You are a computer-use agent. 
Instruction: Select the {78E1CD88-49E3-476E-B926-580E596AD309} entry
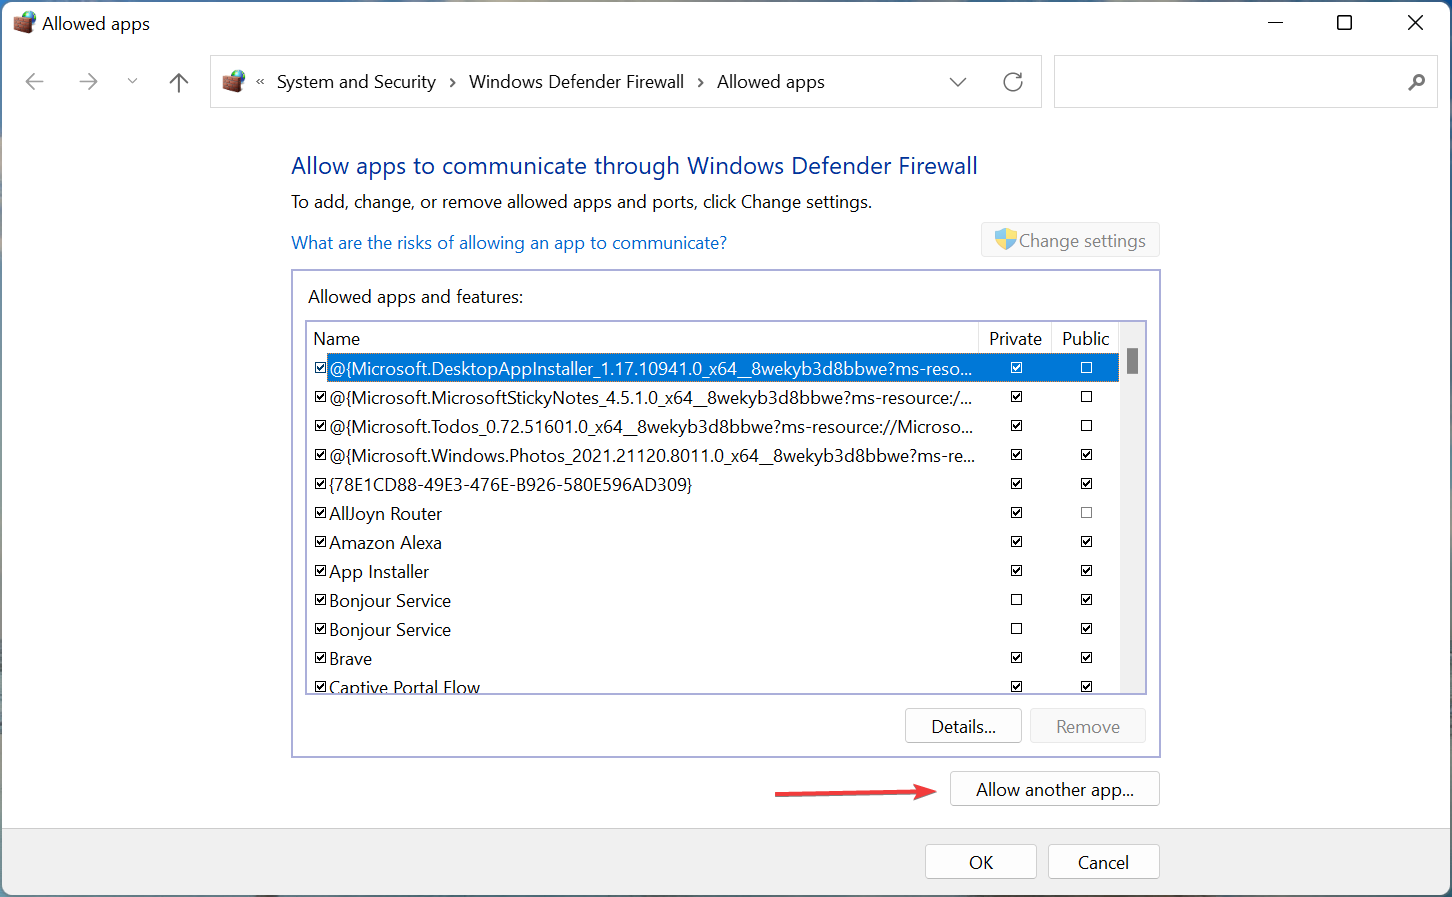click(511, 485)
